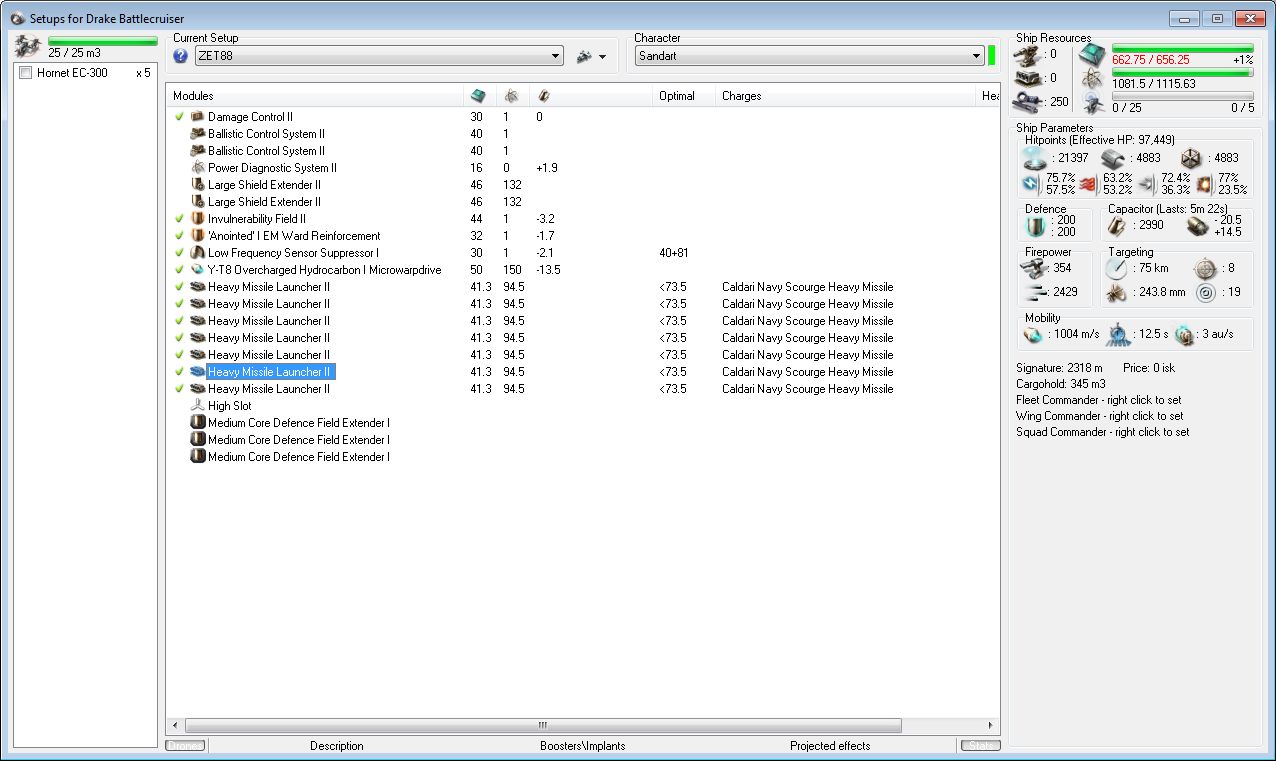Click the sensor strength icon showing 19
The image size is (1276, 761).
click(1205, 292)
